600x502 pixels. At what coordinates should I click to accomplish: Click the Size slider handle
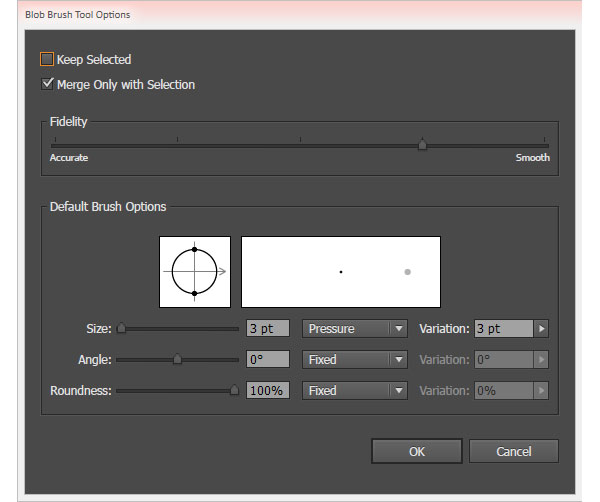tap(121, 328)
